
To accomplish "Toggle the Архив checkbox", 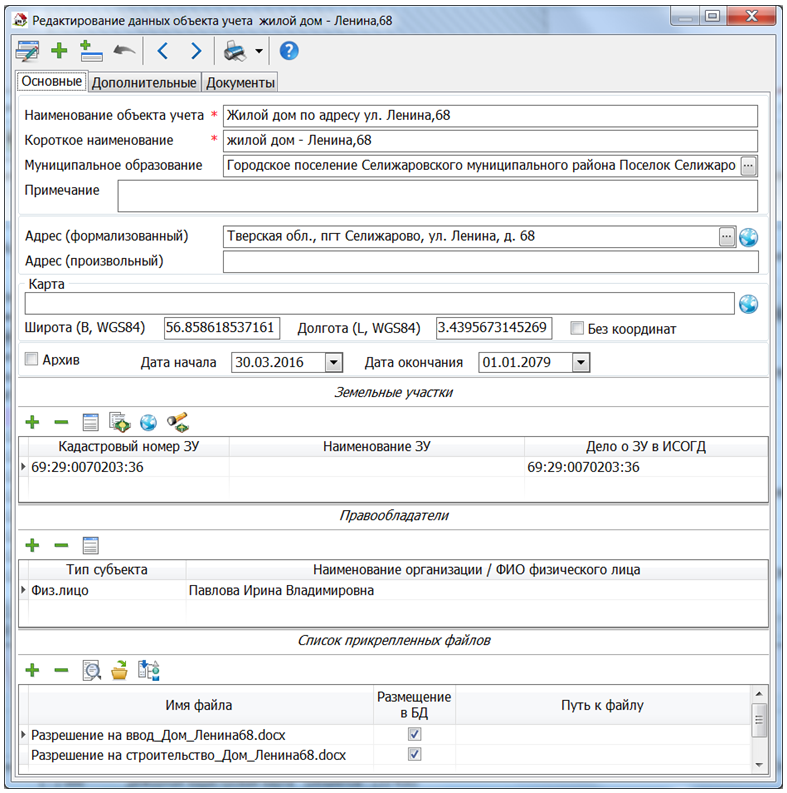I will tap(32, 359).
